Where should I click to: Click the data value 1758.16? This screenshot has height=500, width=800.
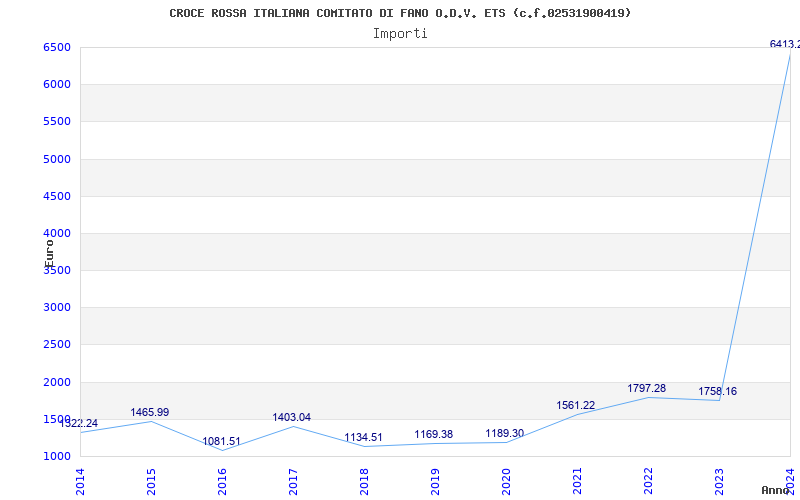point(717,391)
